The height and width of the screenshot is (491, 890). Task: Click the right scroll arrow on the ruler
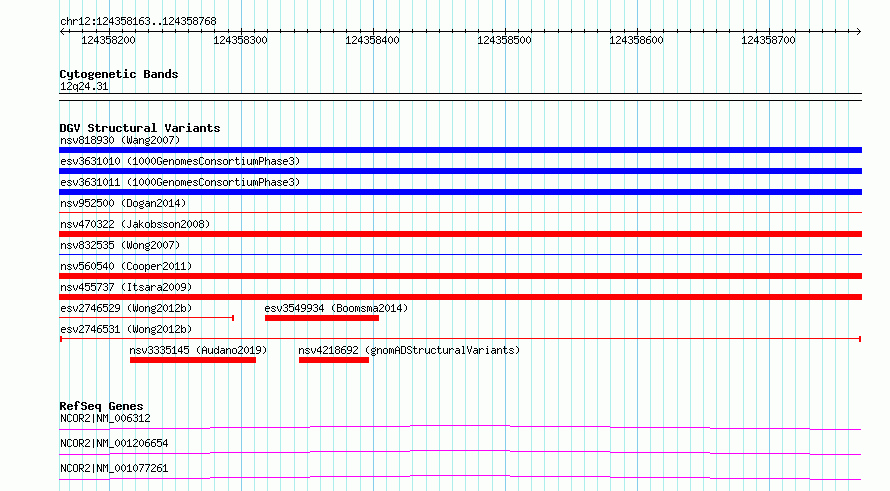tap(858, 32)
